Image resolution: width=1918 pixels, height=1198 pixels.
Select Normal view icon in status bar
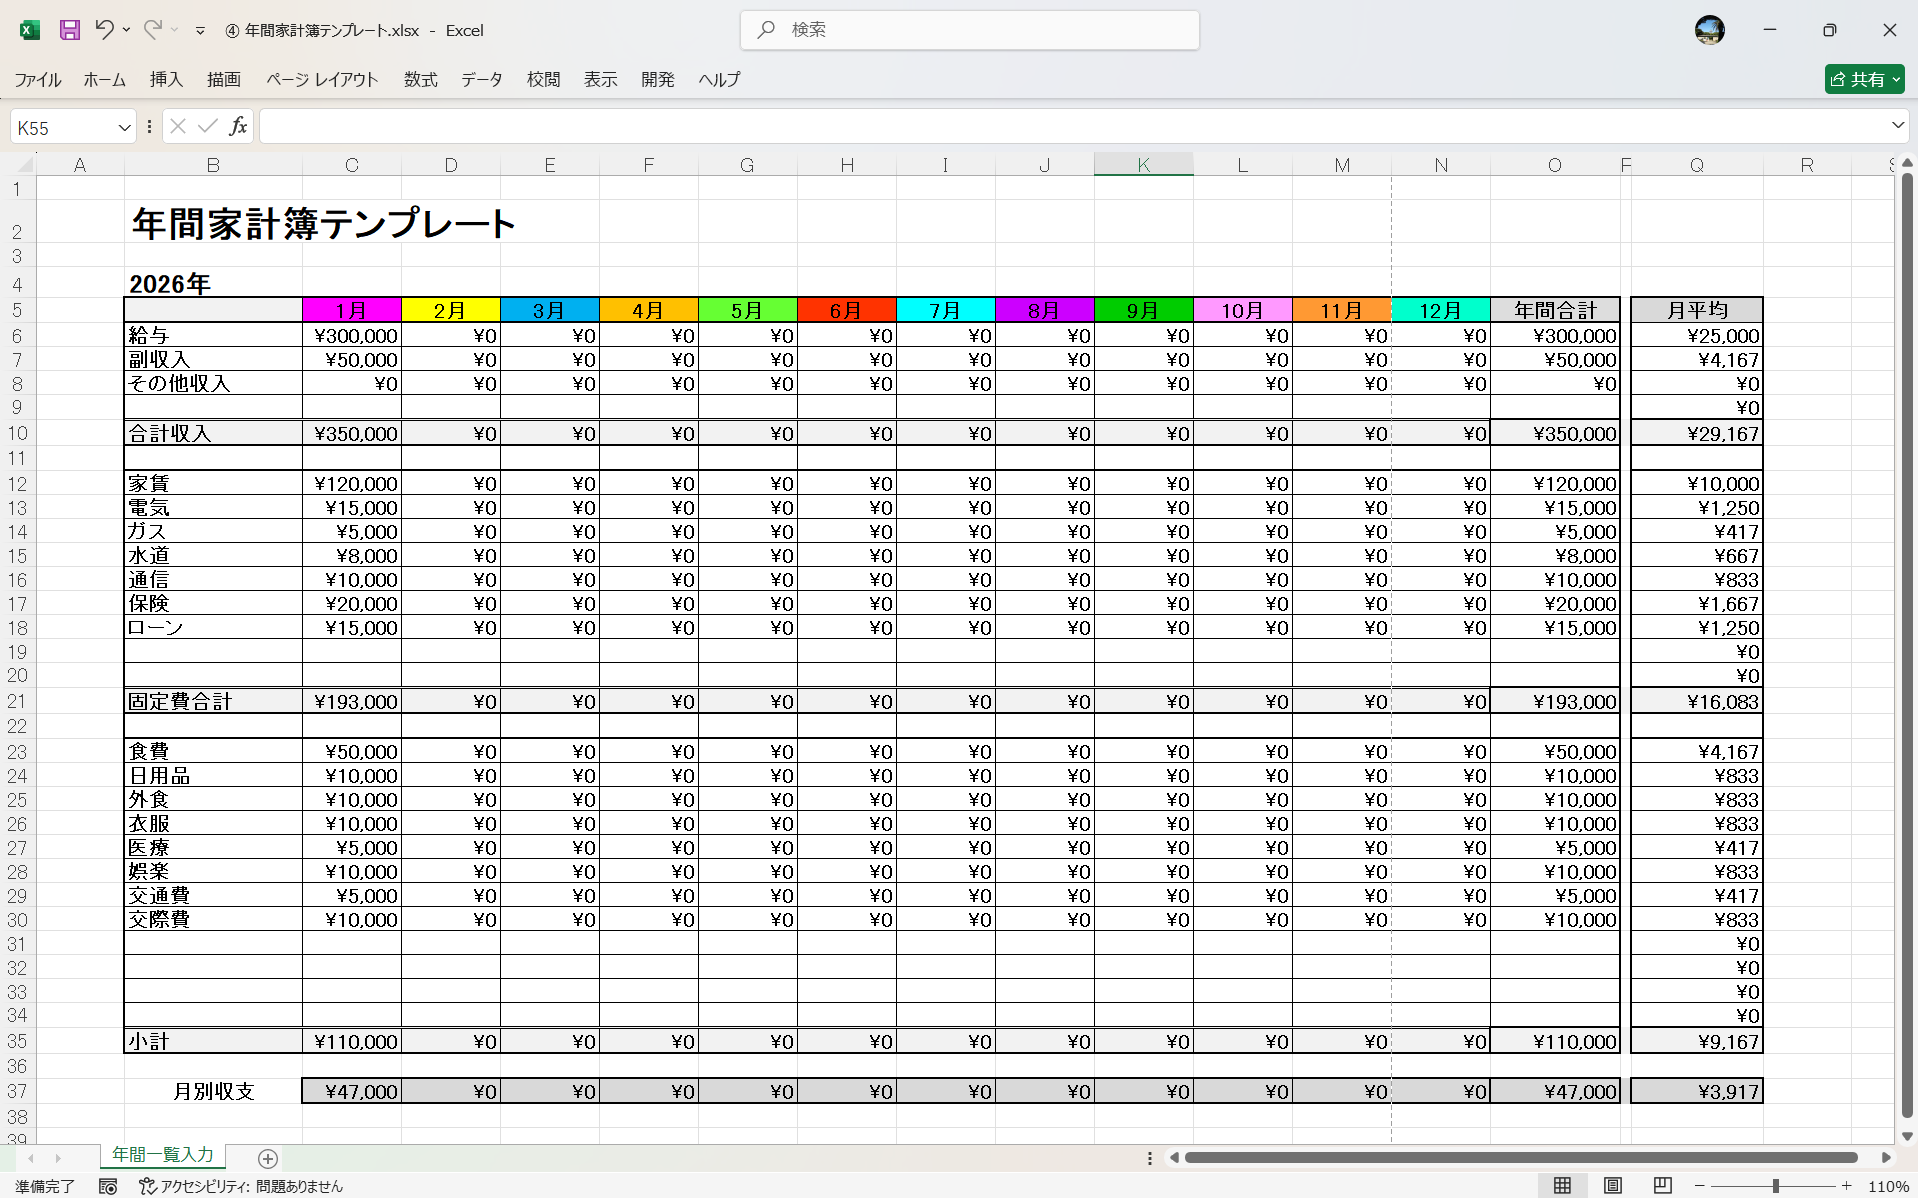(x=1563, y=1187)
